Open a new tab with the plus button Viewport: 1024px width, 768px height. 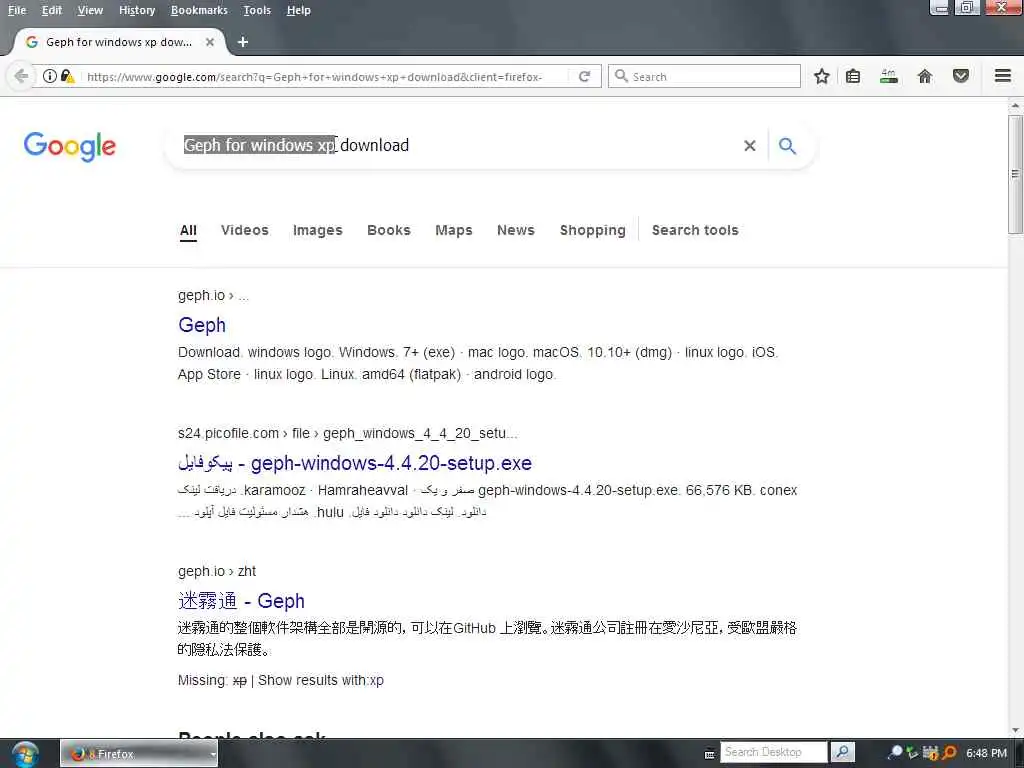tap(243, 42)
